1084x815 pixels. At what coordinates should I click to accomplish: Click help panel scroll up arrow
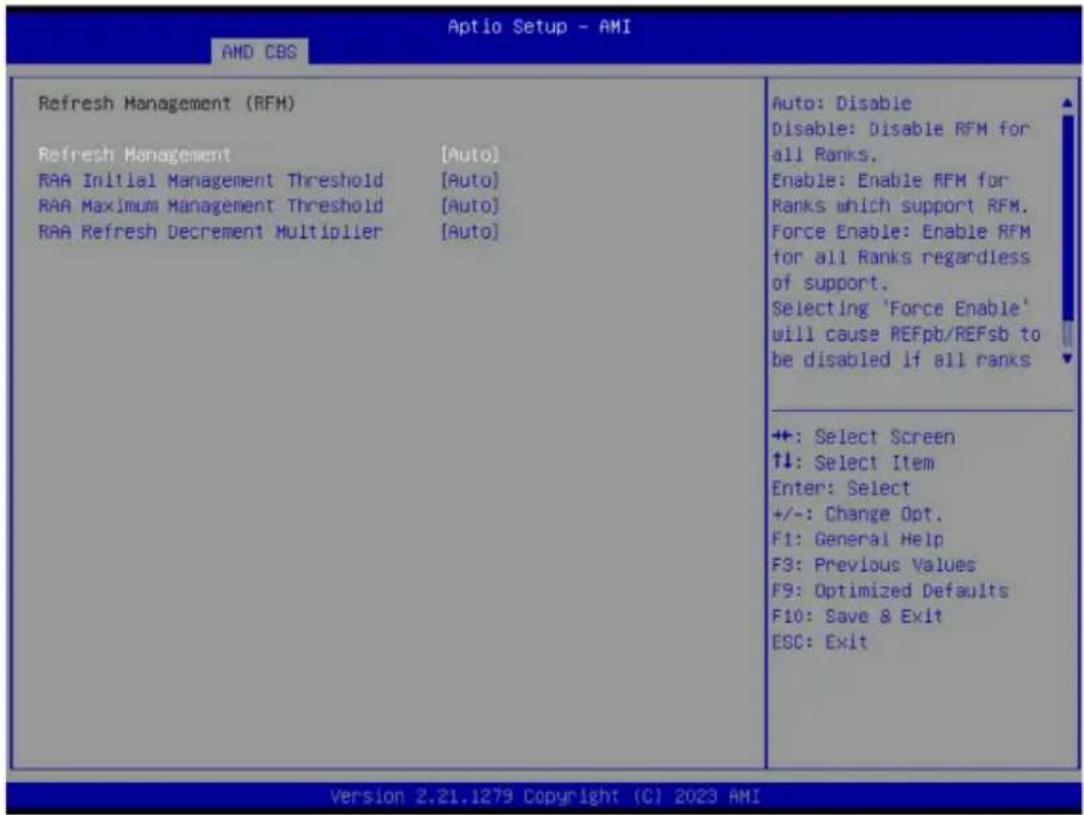click(x=1067, y=103)
